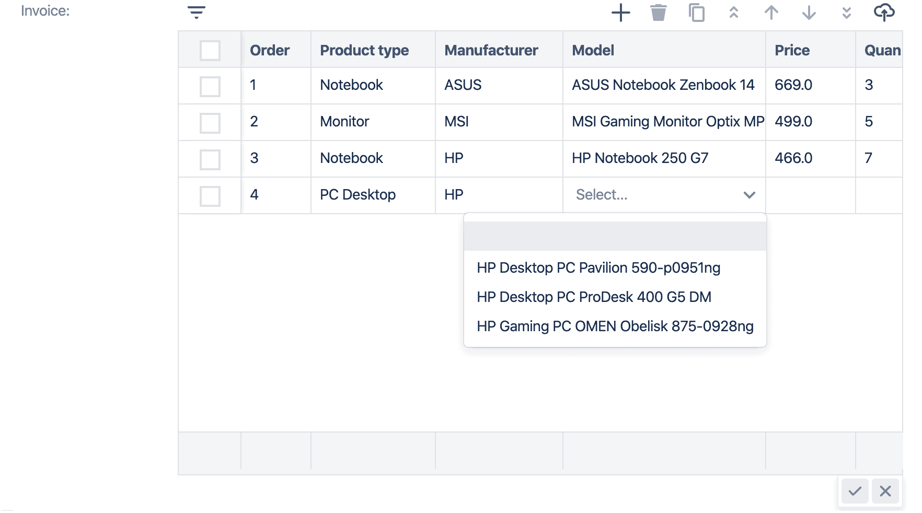
Task: Check the box for order row 2
Action: 210,122
